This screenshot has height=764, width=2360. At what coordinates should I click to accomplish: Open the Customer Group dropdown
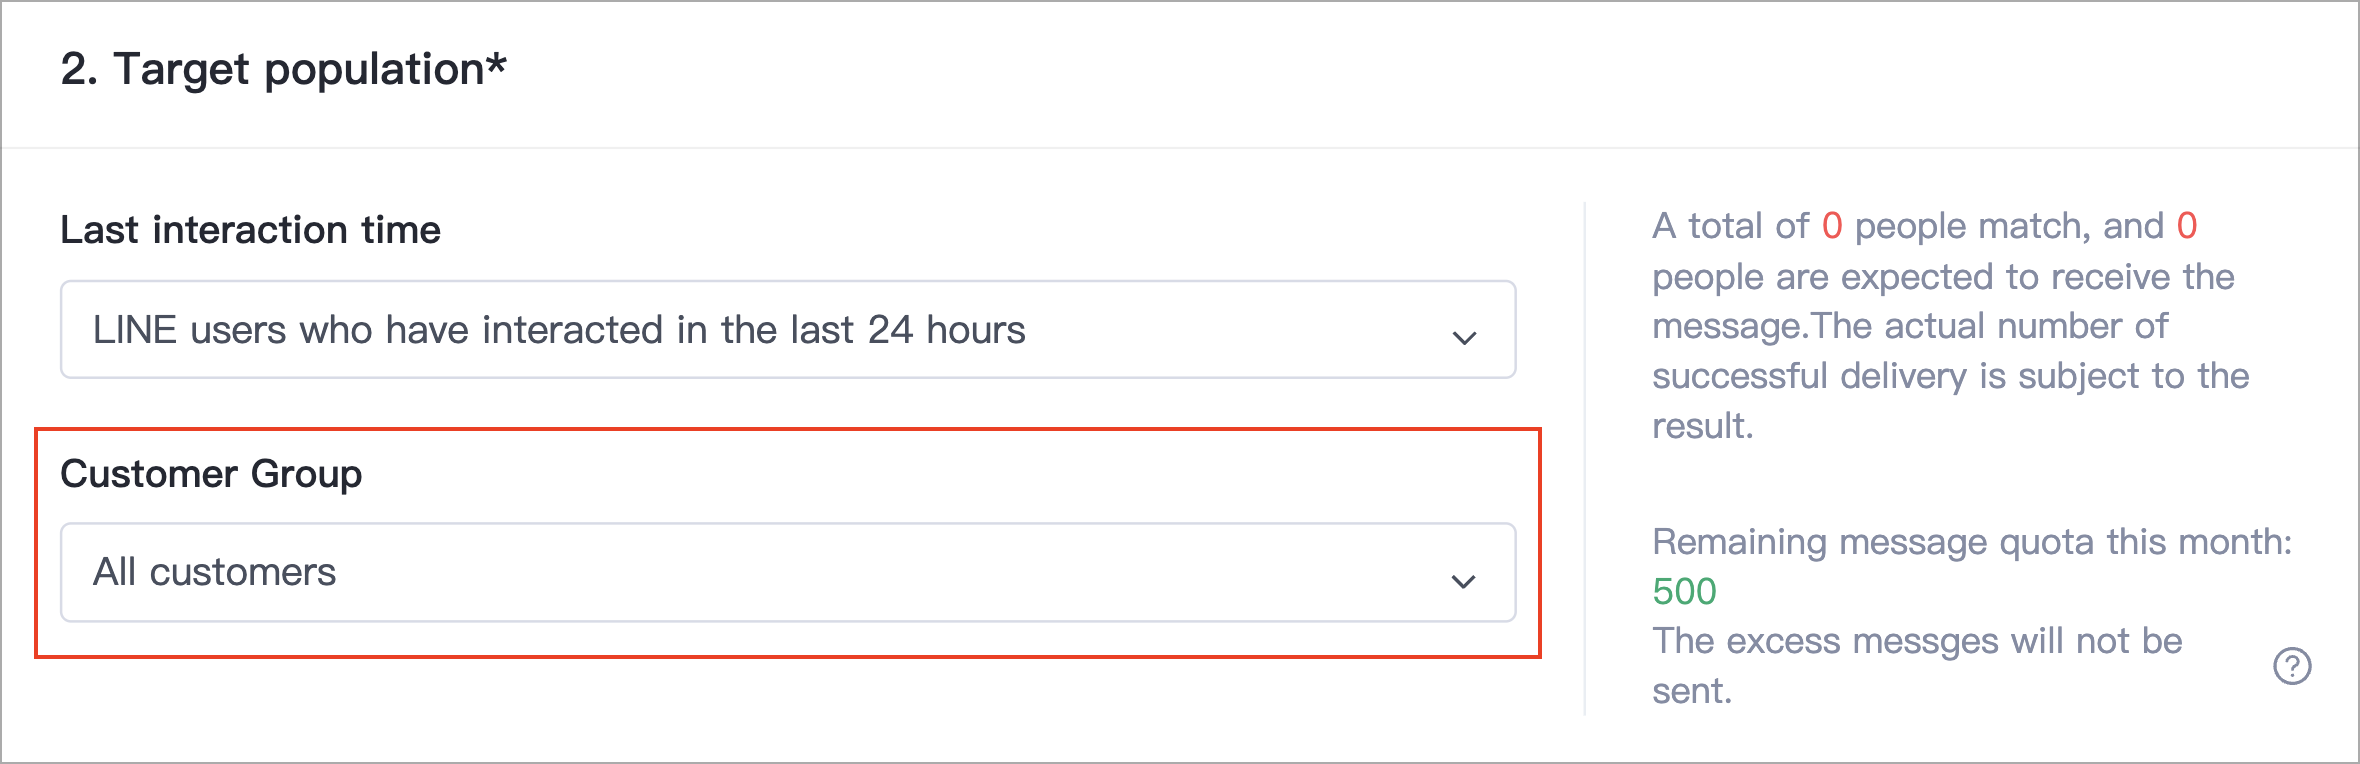pyautogui.click(x=788, y=572)
